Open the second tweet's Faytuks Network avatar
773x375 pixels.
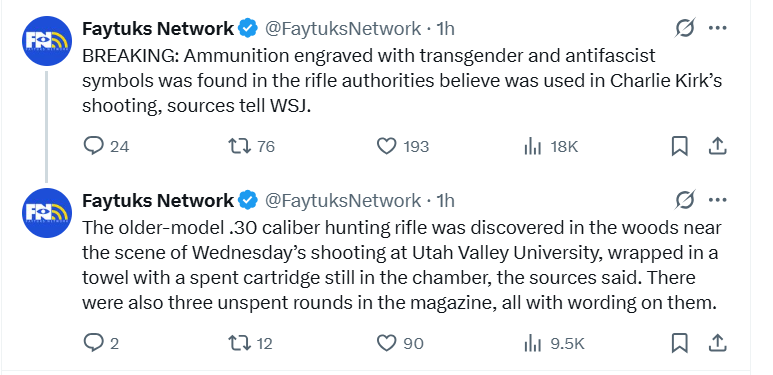[47, 213]
